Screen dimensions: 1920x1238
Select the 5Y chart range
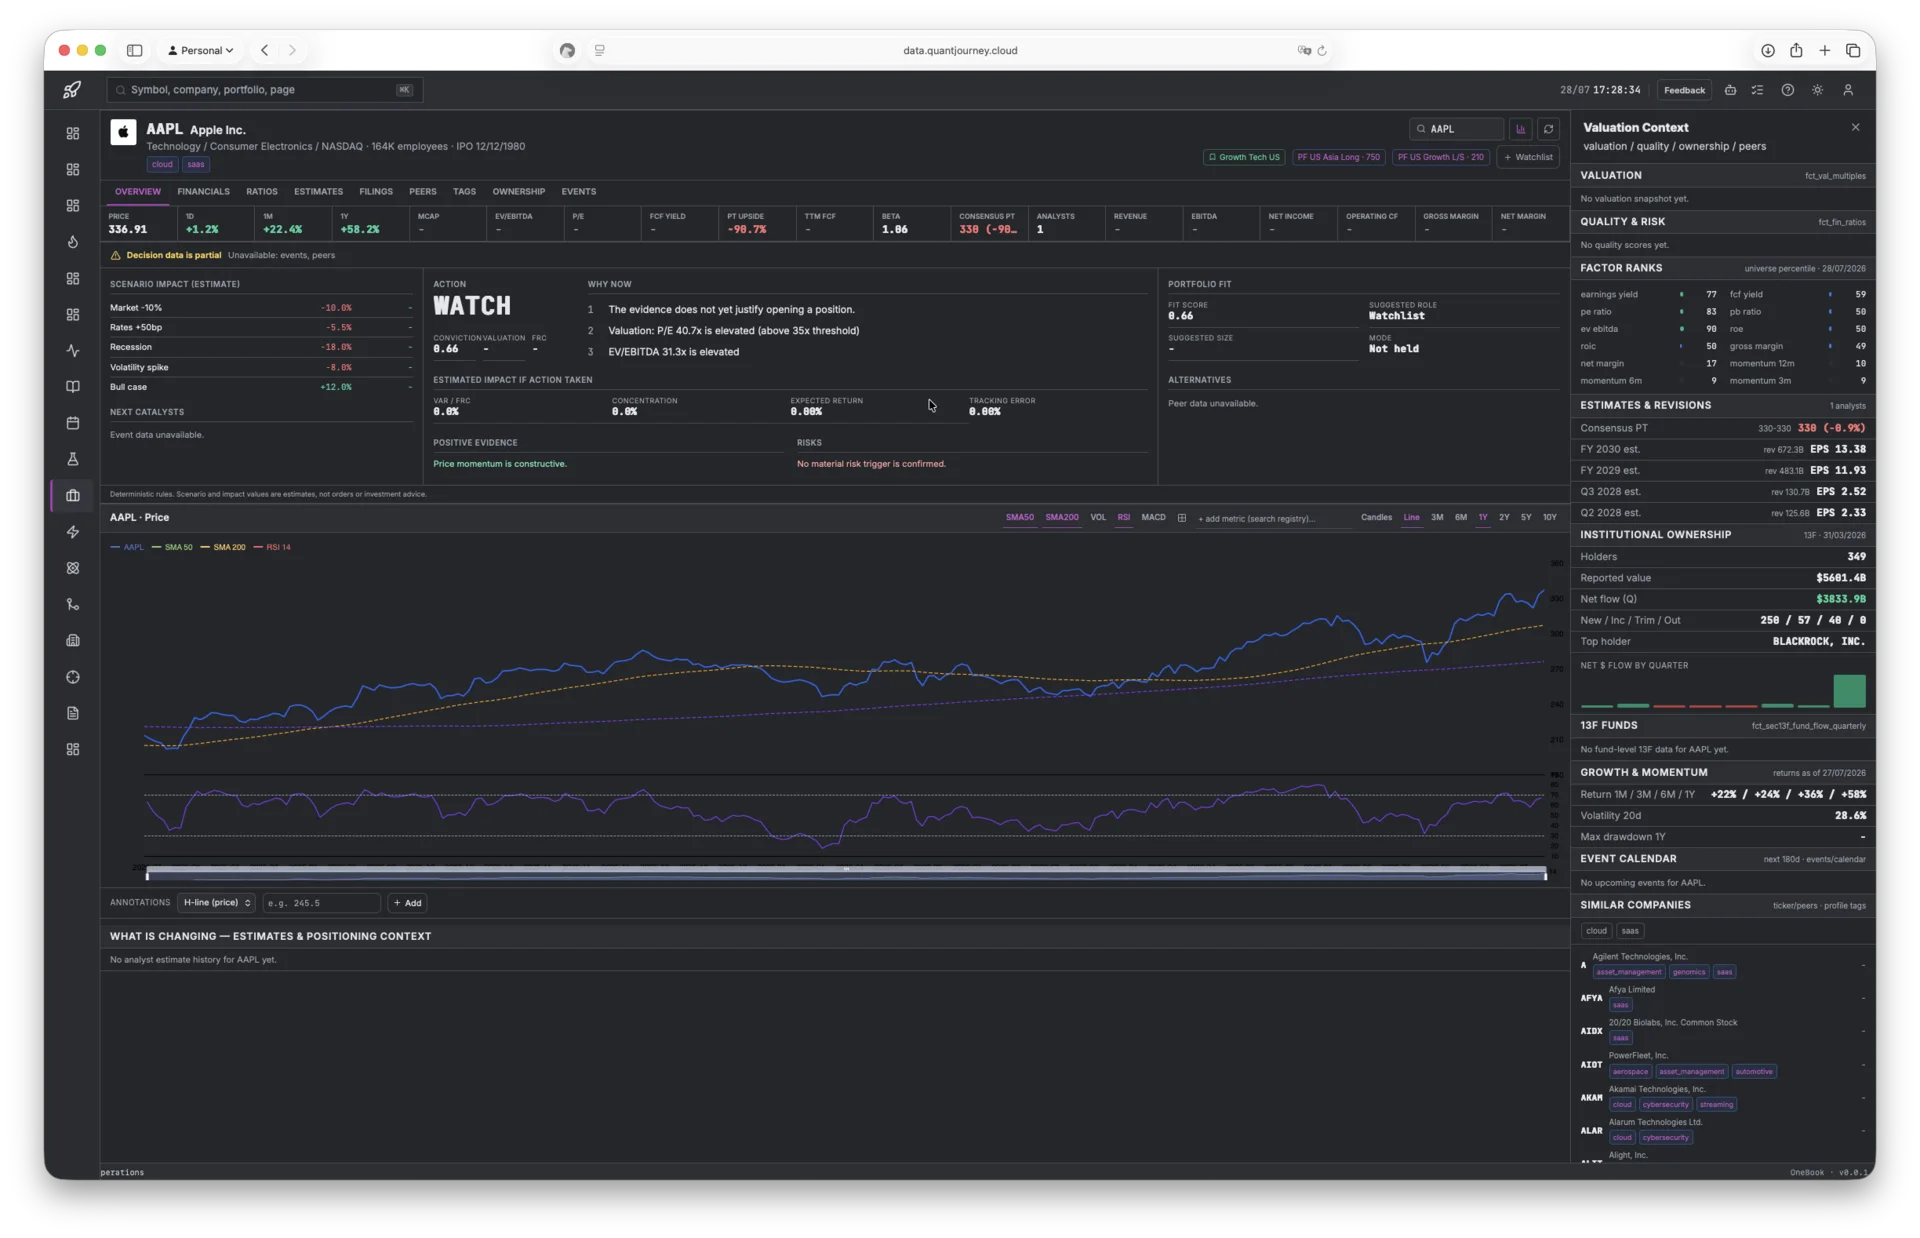click(1526, 518)
